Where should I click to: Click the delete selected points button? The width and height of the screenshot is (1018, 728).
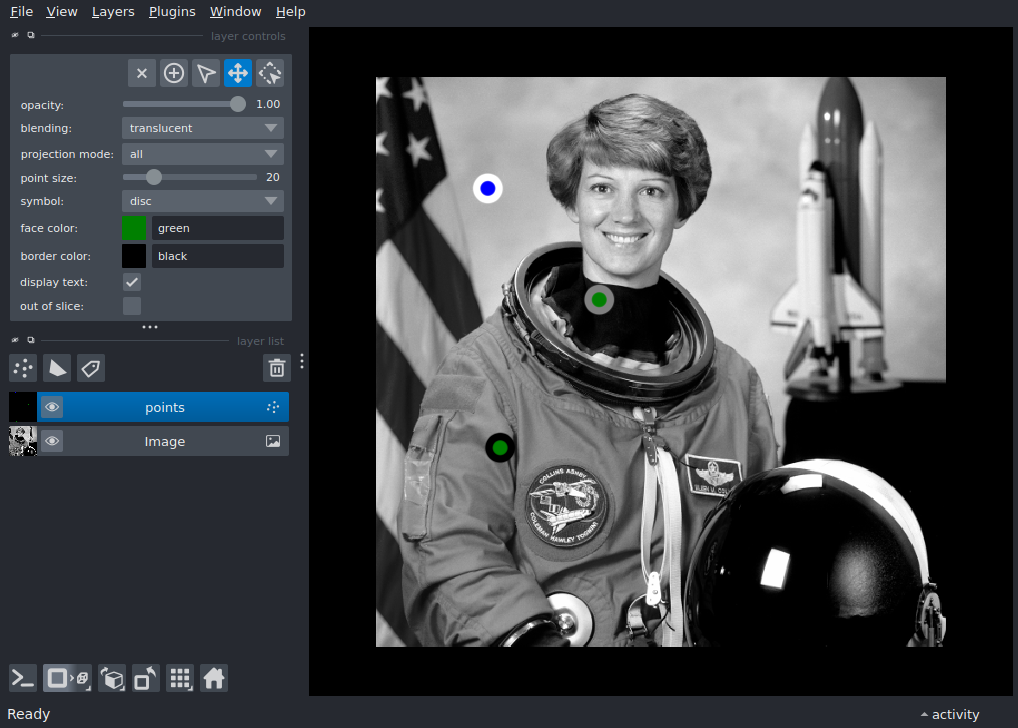[x=142, y=73]
